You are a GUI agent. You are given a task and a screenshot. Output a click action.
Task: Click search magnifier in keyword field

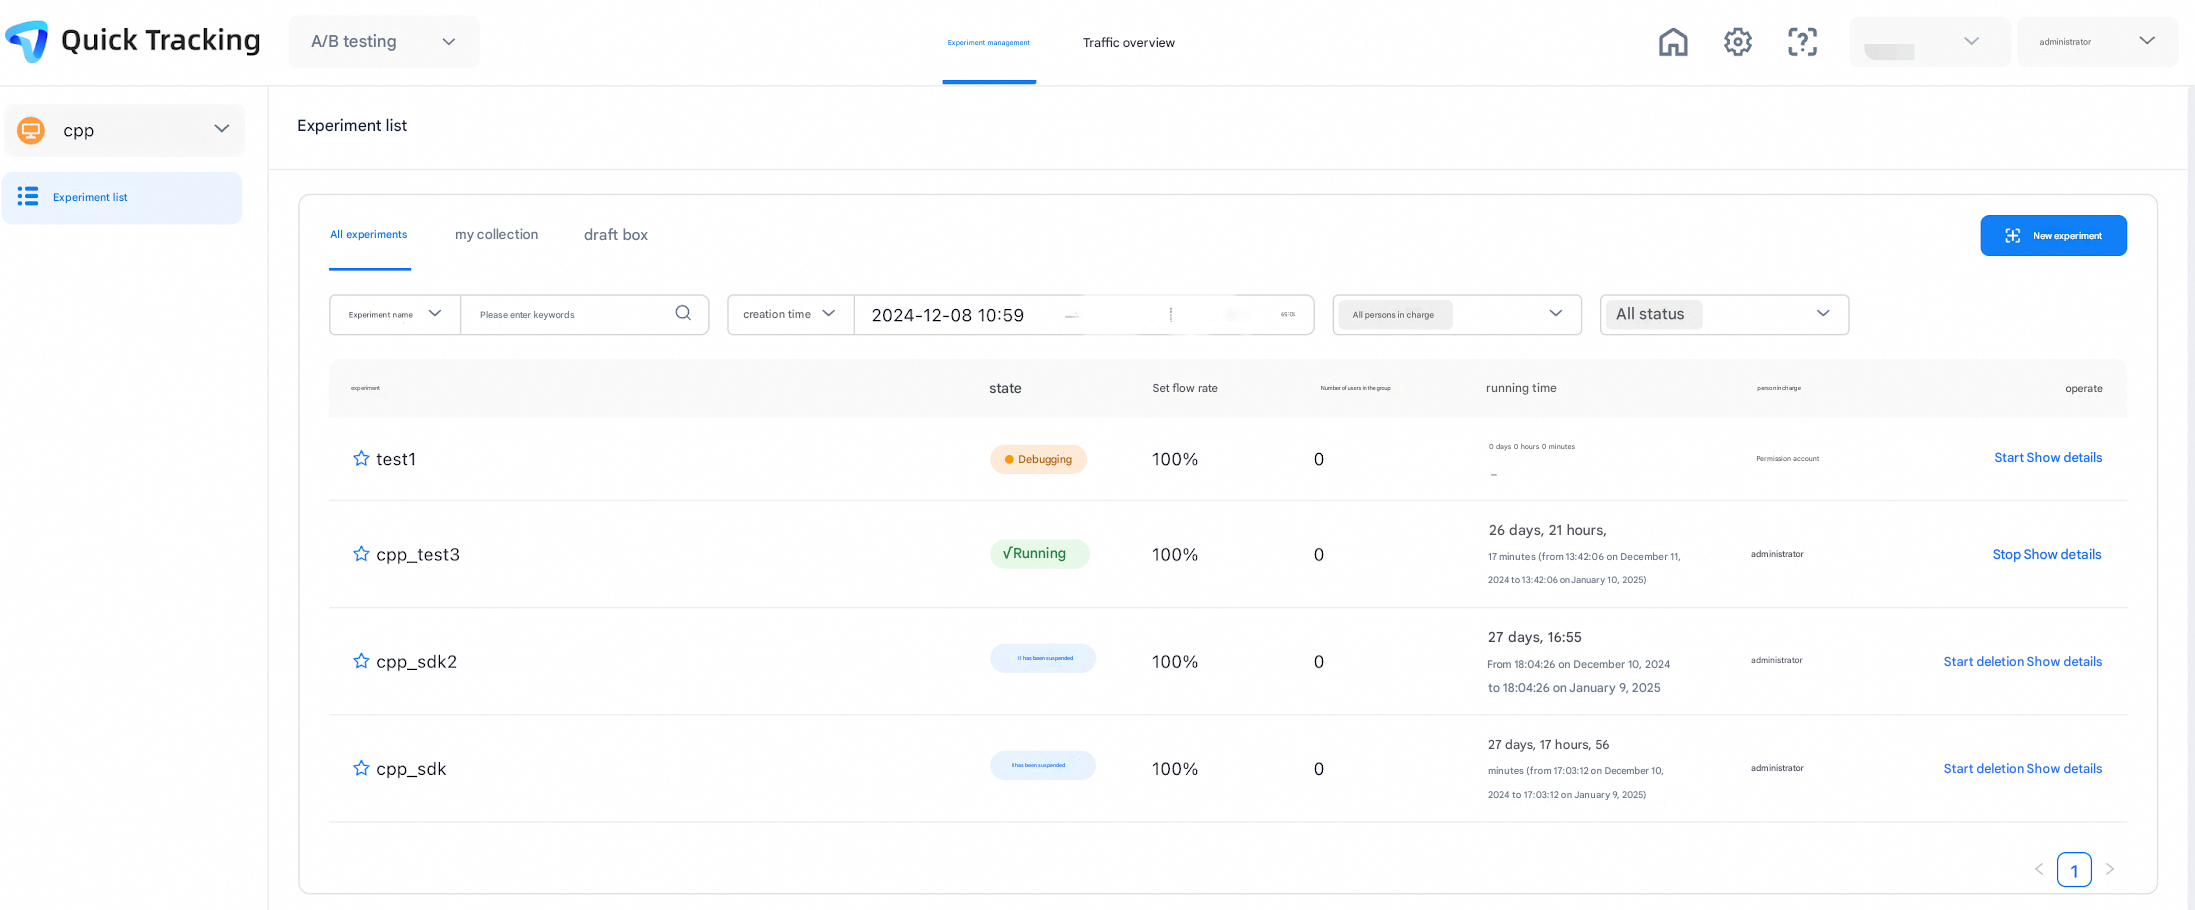tap(683, 313)
